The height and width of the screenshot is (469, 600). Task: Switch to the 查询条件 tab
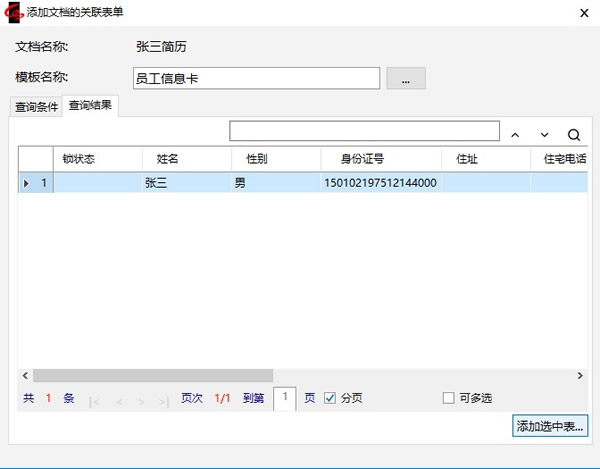[x=36, y=107]
